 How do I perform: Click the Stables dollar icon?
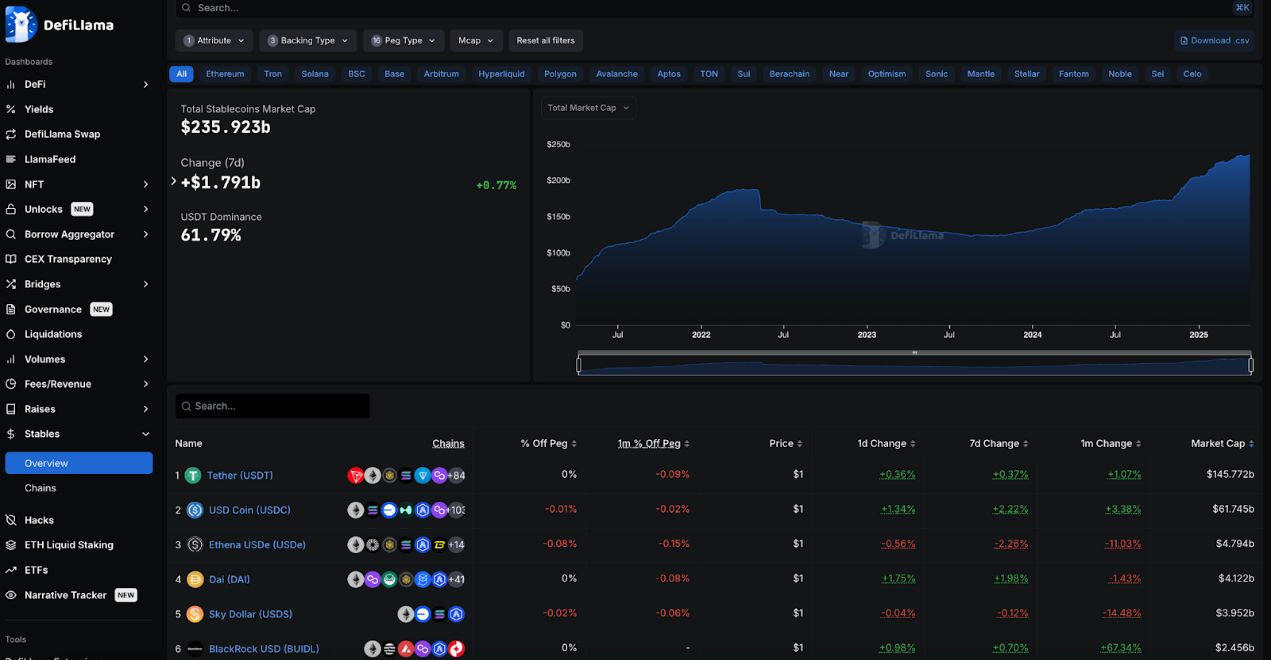(11, 434)
